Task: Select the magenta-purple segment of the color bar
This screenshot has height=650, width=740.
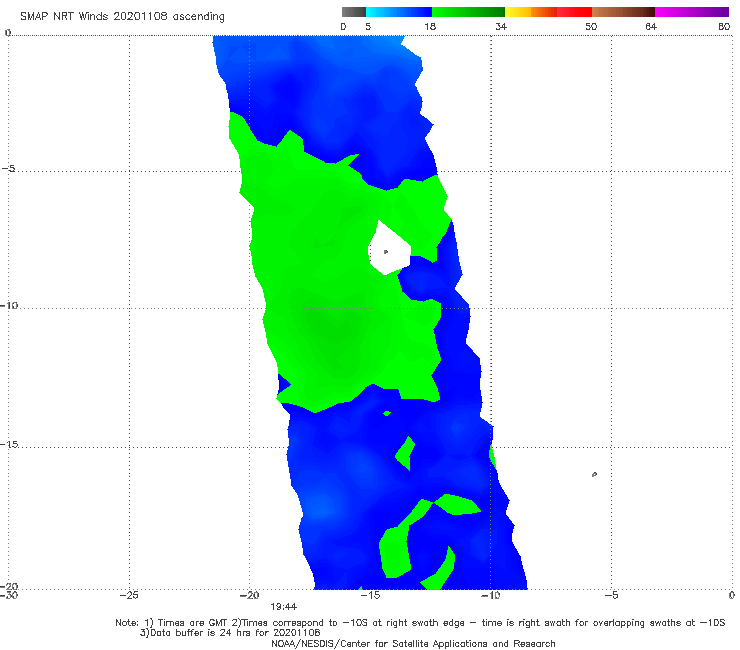Action: tap(692, 12)
